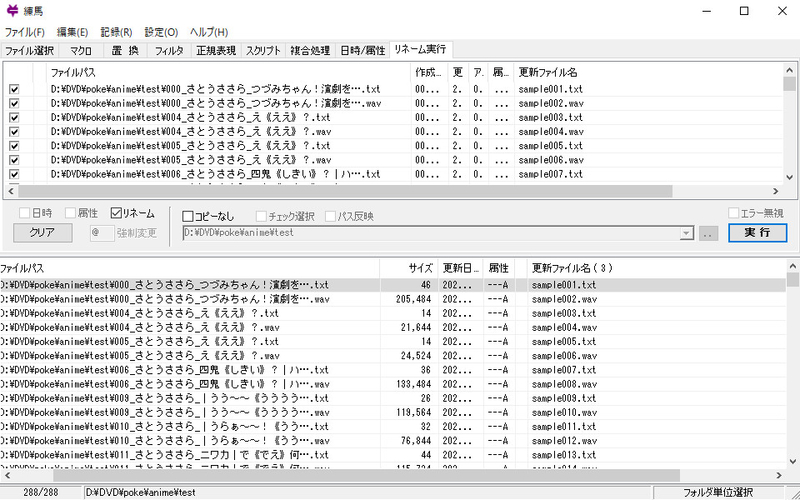
Task: Switch to the ファイル選択 tab
Action: pos(30,51)
